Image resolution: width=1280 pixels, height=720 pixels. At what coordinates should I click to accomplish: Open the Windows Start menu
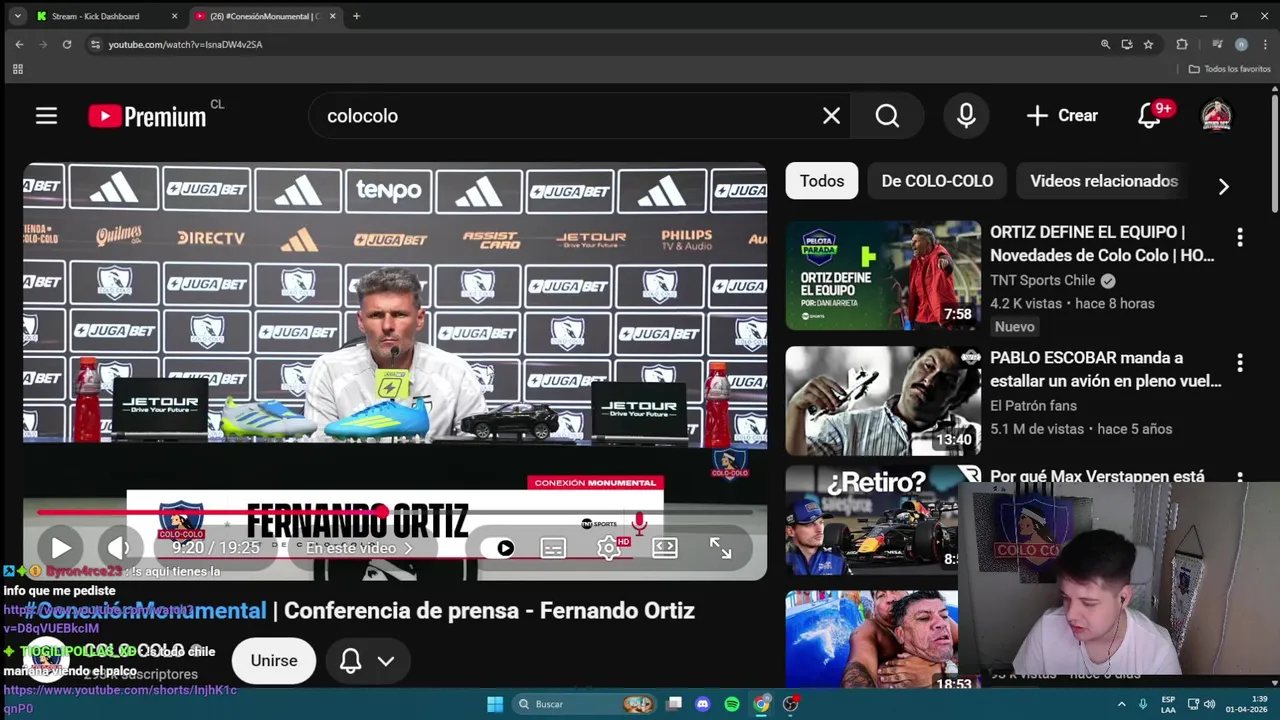click(x=495, y=704)
